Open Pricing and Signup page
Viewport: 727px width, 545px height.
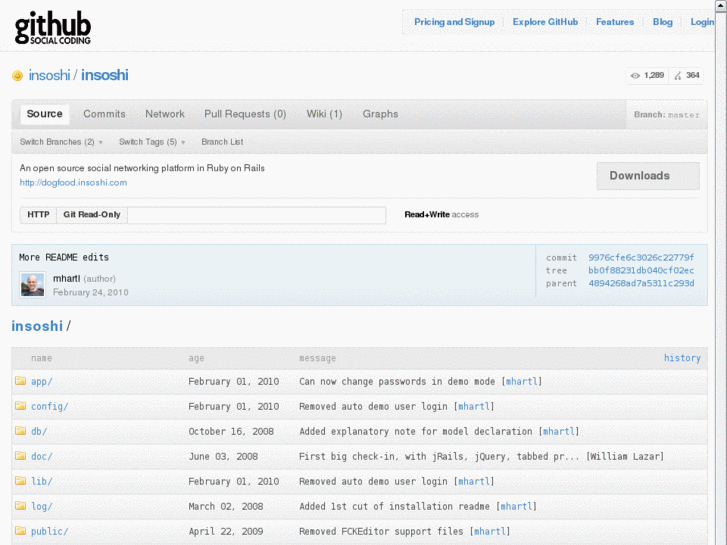tap(454, 22)
